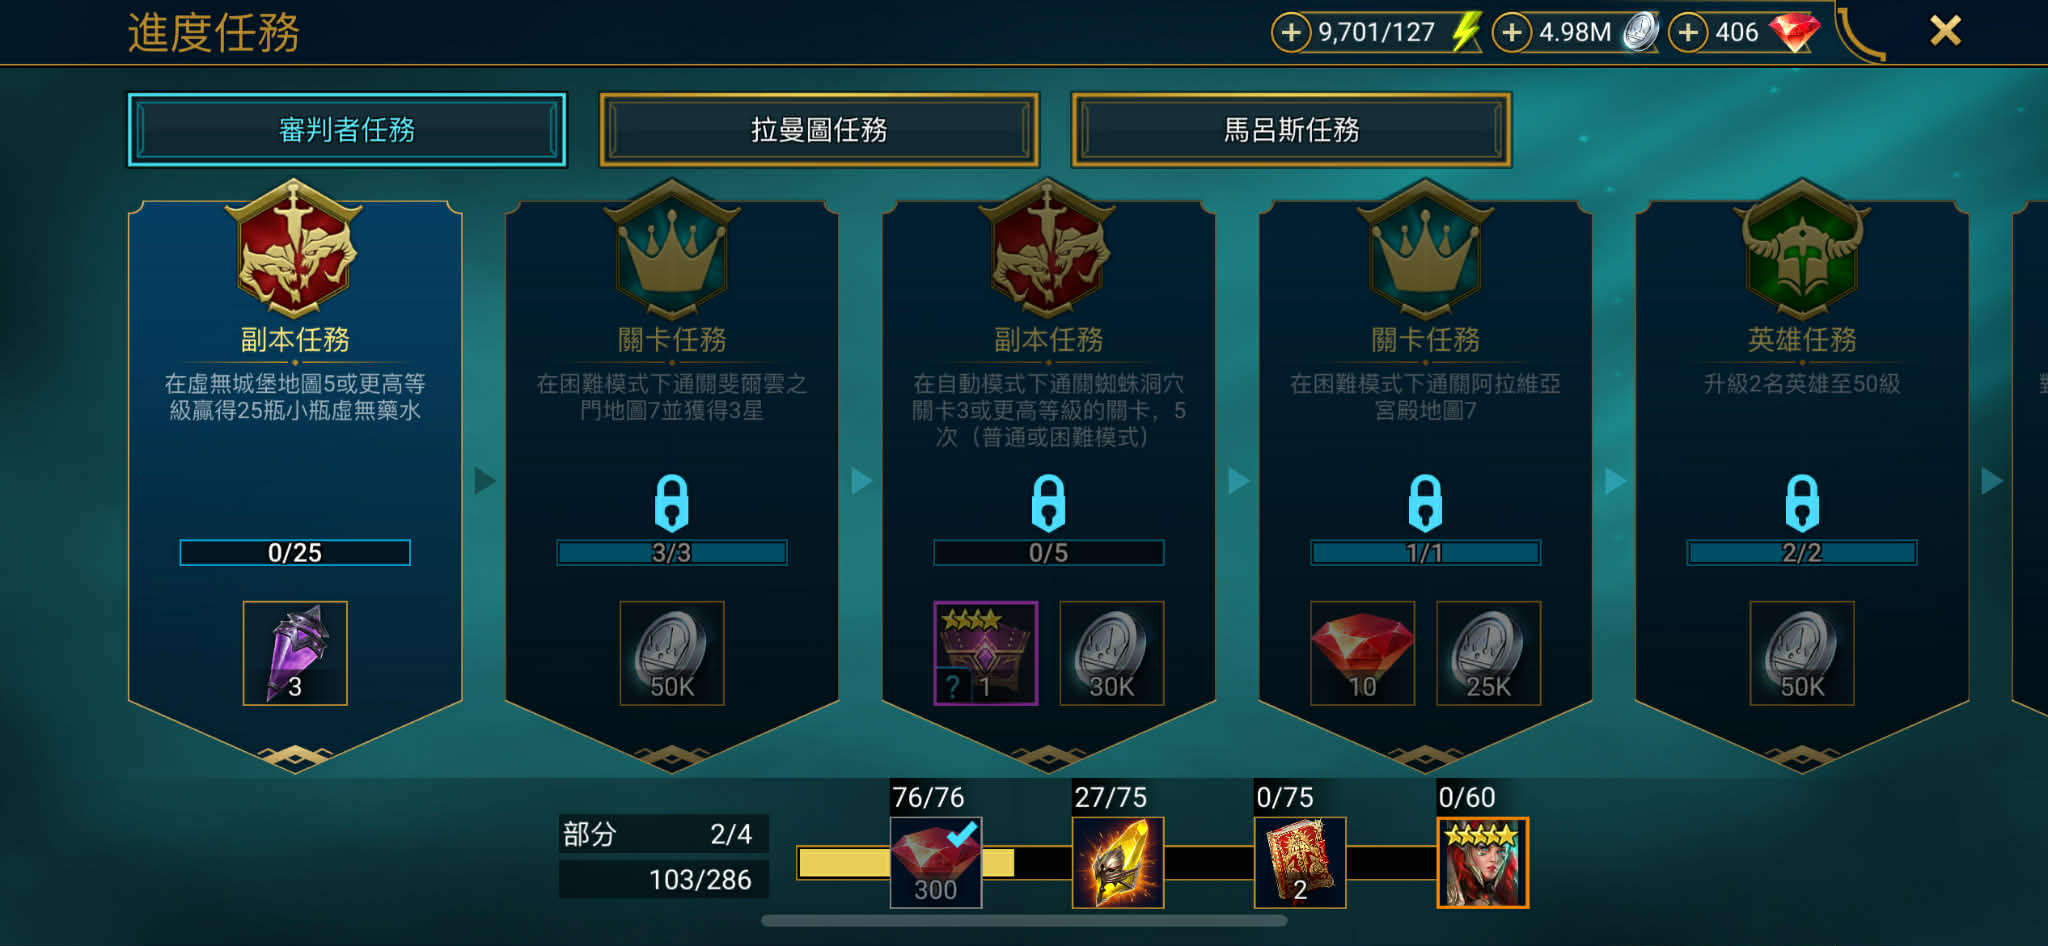Tap the lock on the hero mission card
Screen dimensions: 2048x946
point(1802,503)
